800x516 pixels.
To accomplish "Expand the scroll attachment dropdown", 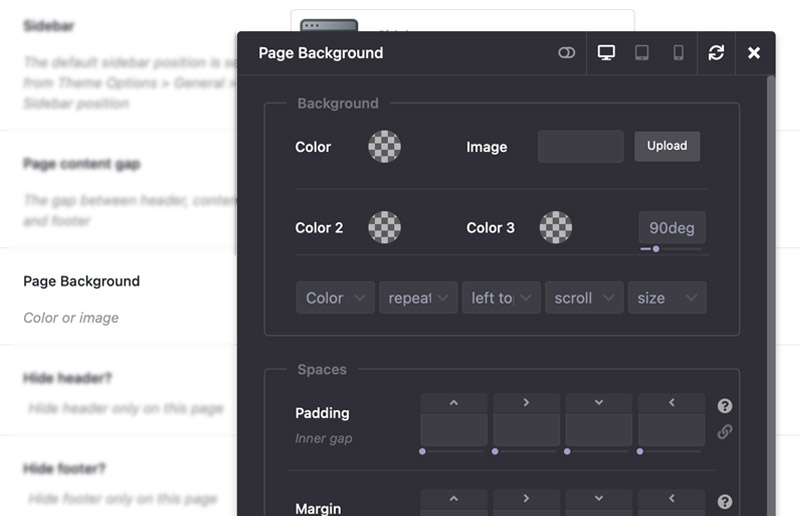I will point(584,298).
